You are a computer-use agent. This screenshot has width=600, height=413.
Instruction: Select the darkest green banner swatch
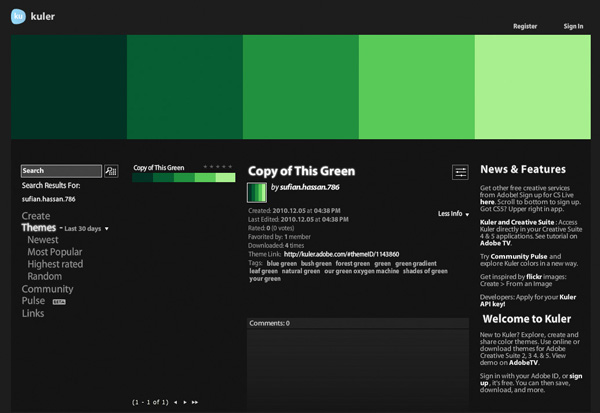(69, 87)
